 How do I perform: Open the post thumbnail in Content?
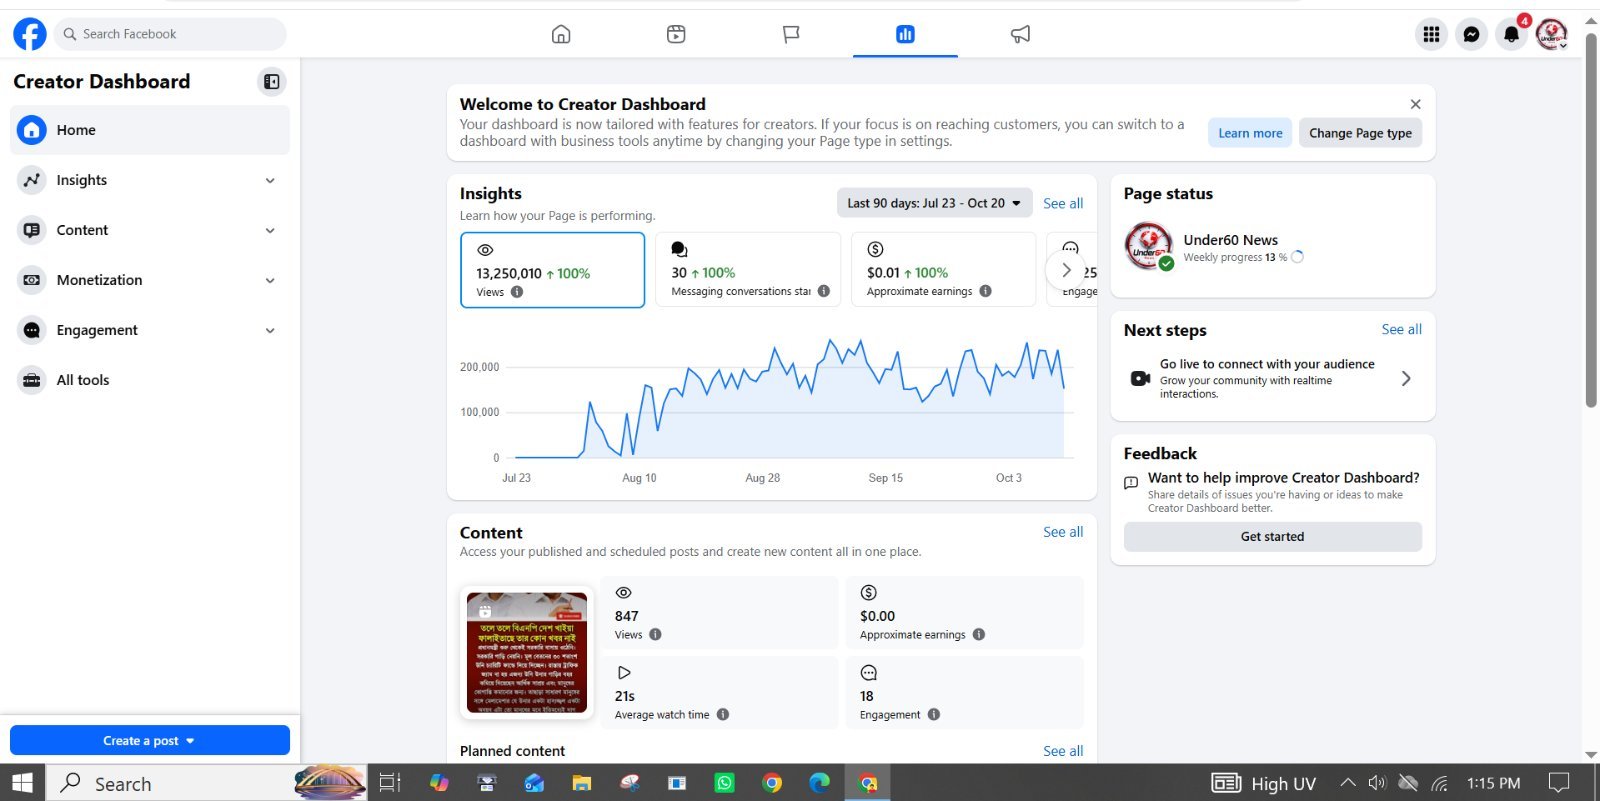(527, 652)
